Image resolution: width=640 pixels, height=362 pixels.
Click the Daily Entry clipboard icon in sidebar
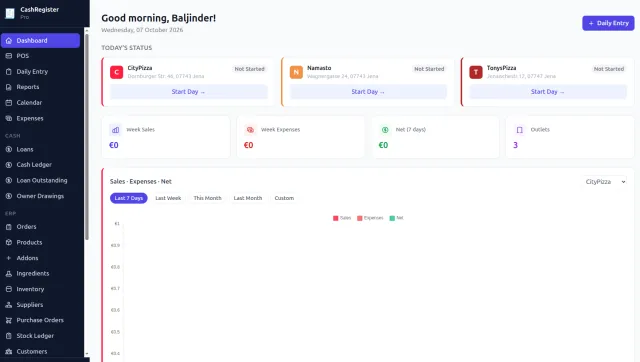tap(9, 71)
